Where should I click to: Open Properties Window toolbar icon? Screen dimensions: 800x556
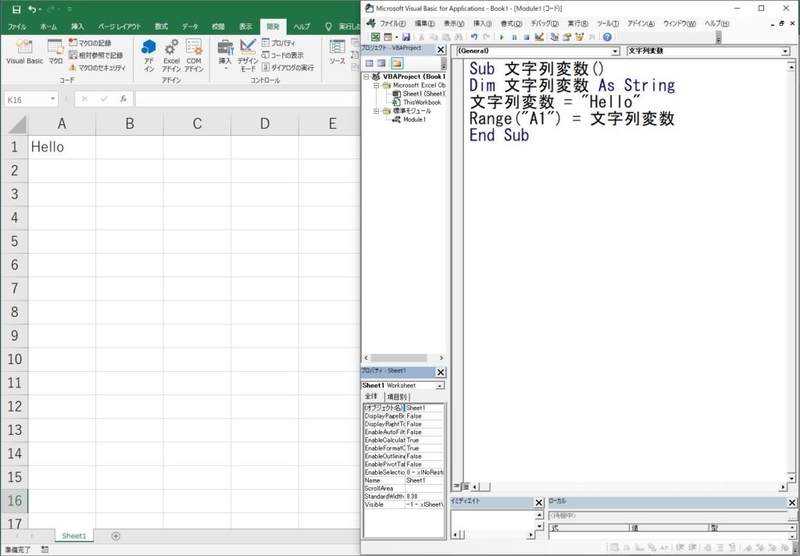point(567,37)
